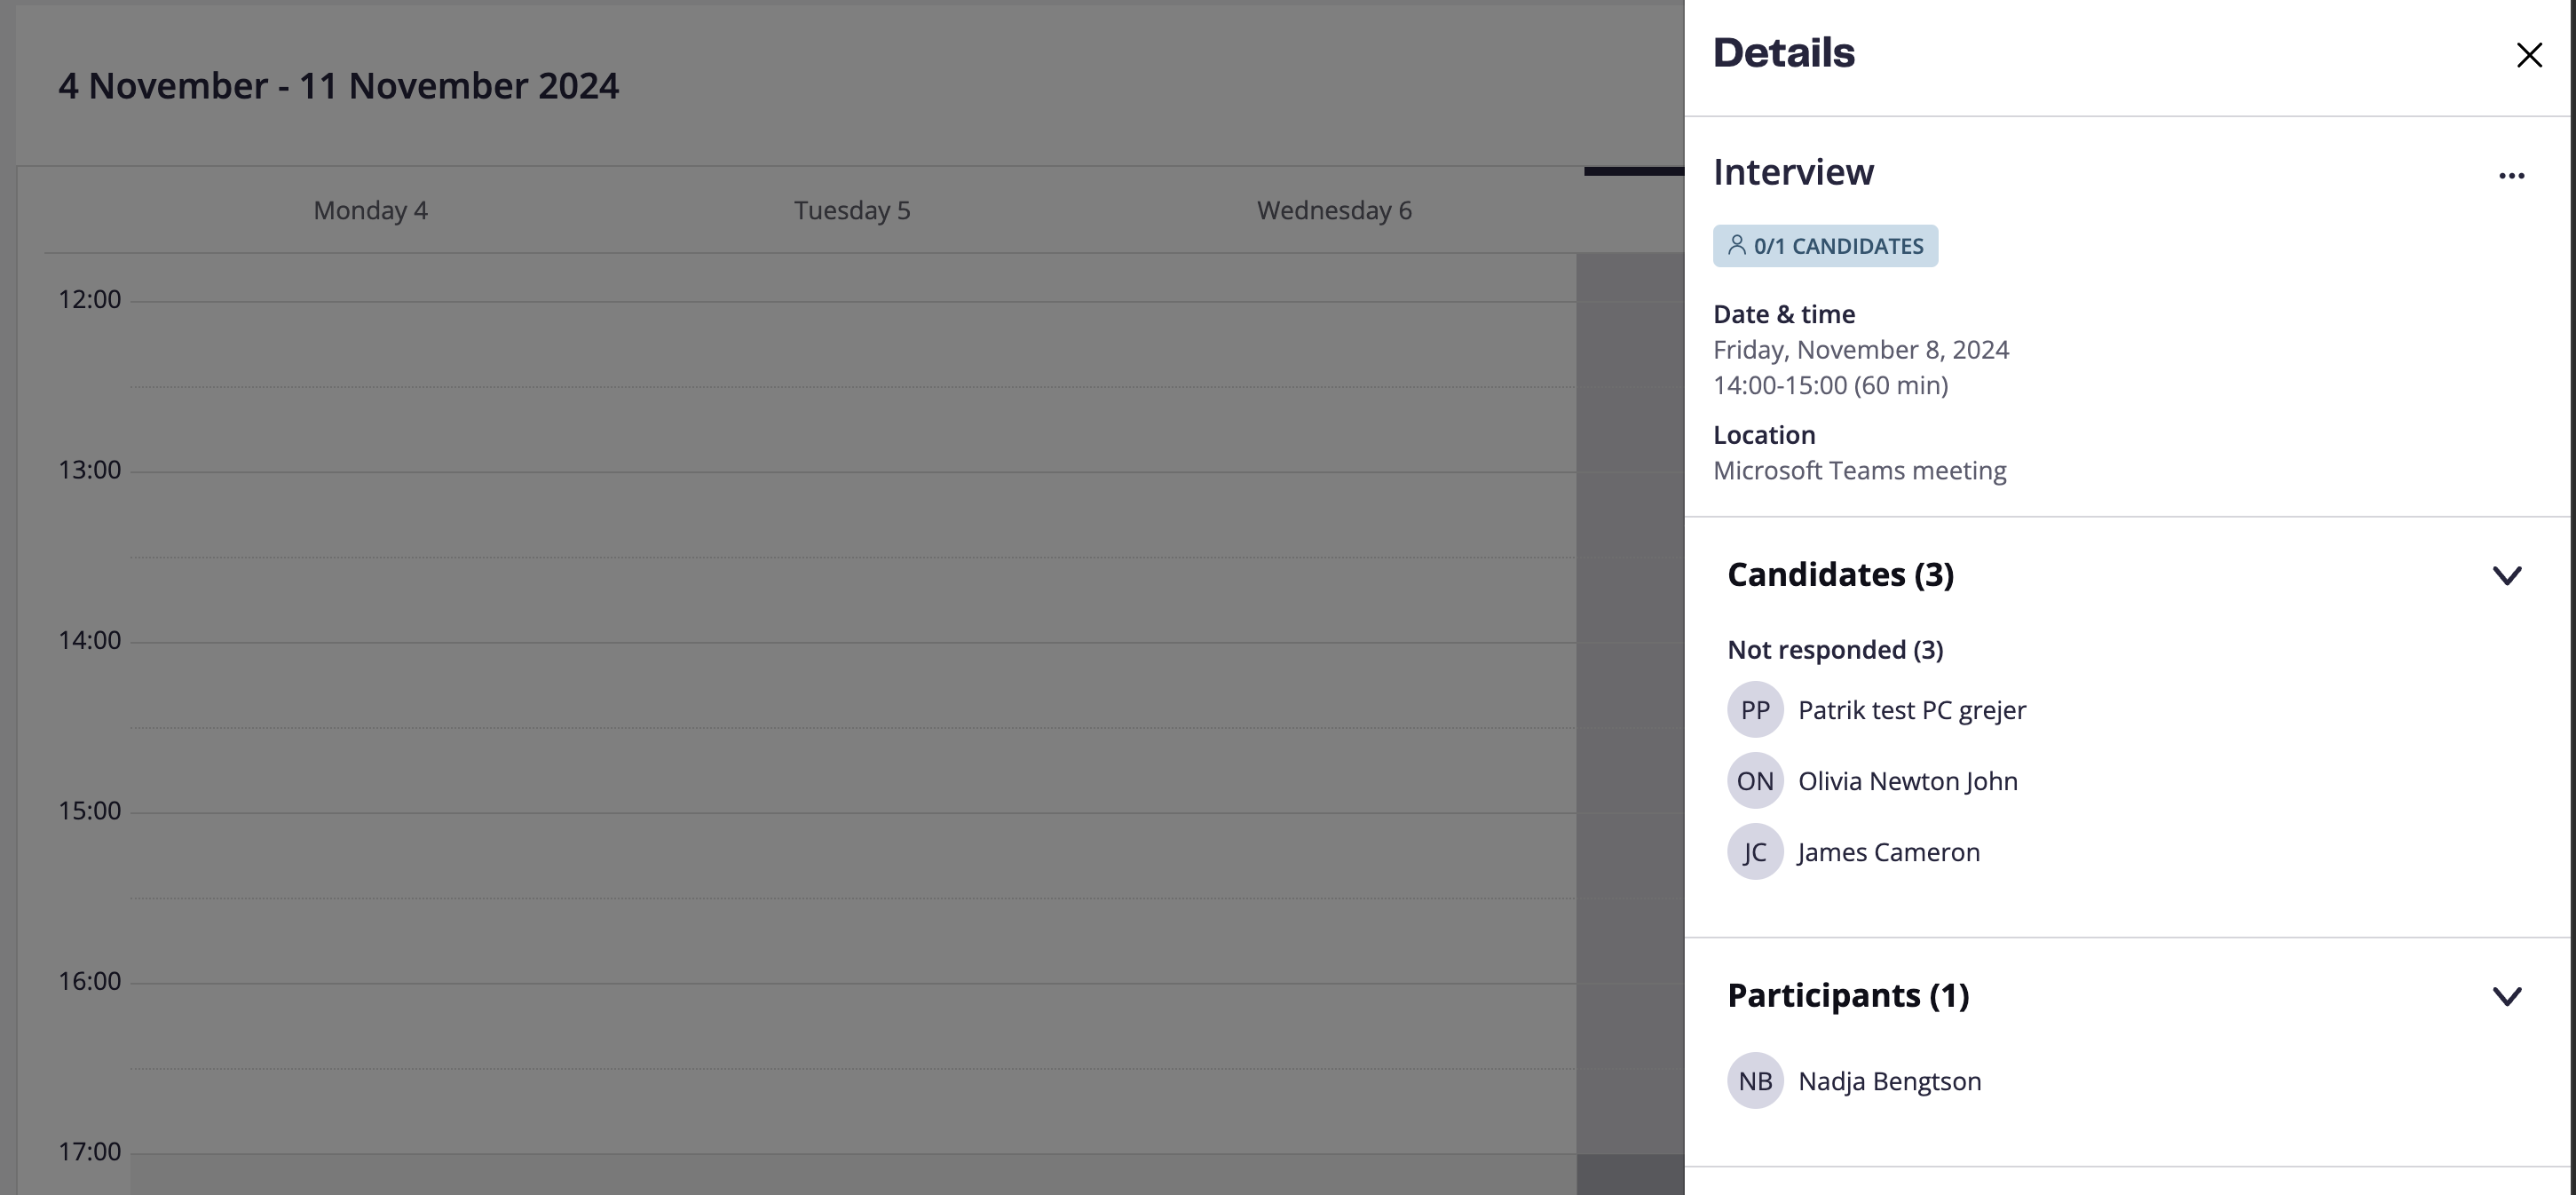Close the Details panel
This screenshot has height=1195, width=2576.
tap(2529, 55)
